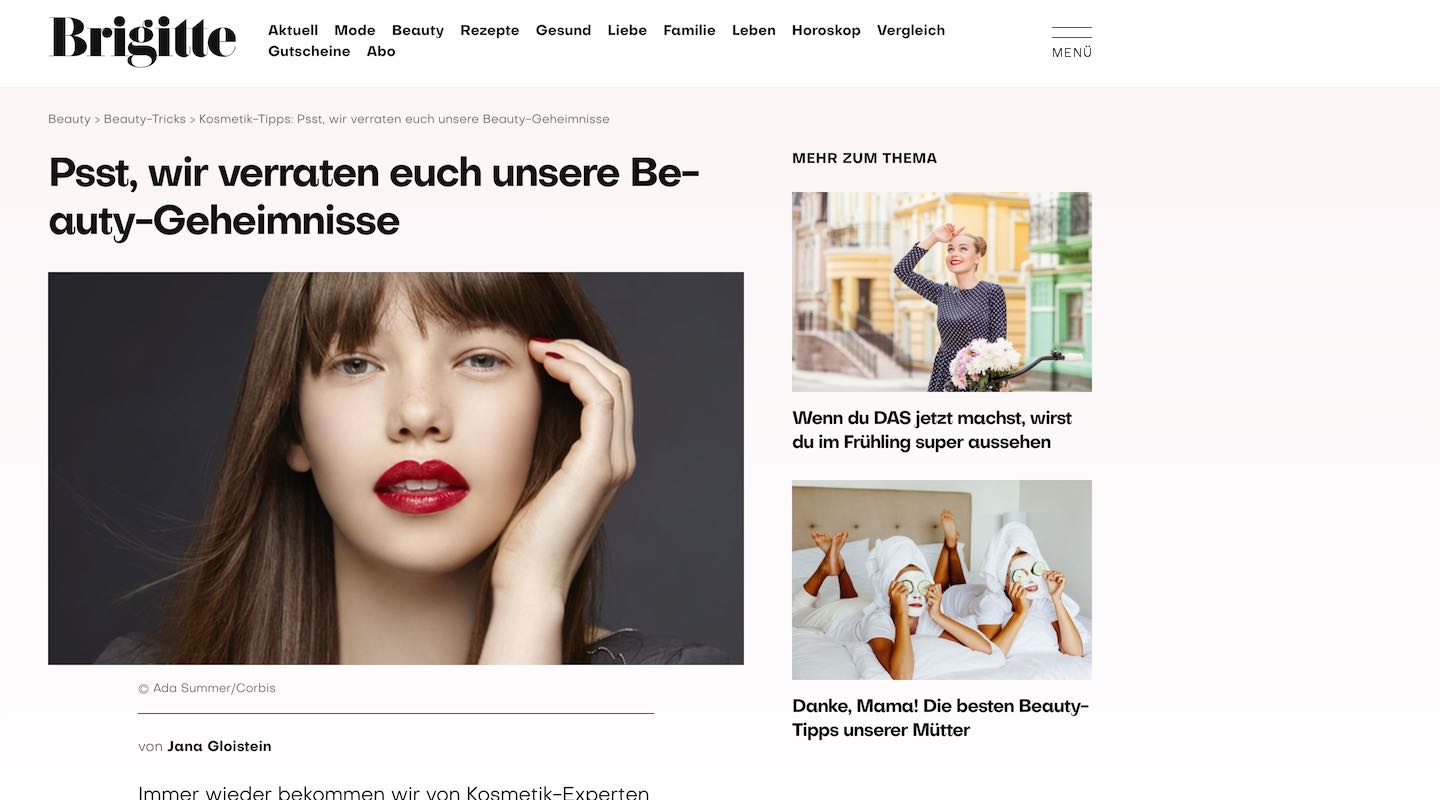
Task: Open the Rezepte navigation item
Action: tap(490, 30)
